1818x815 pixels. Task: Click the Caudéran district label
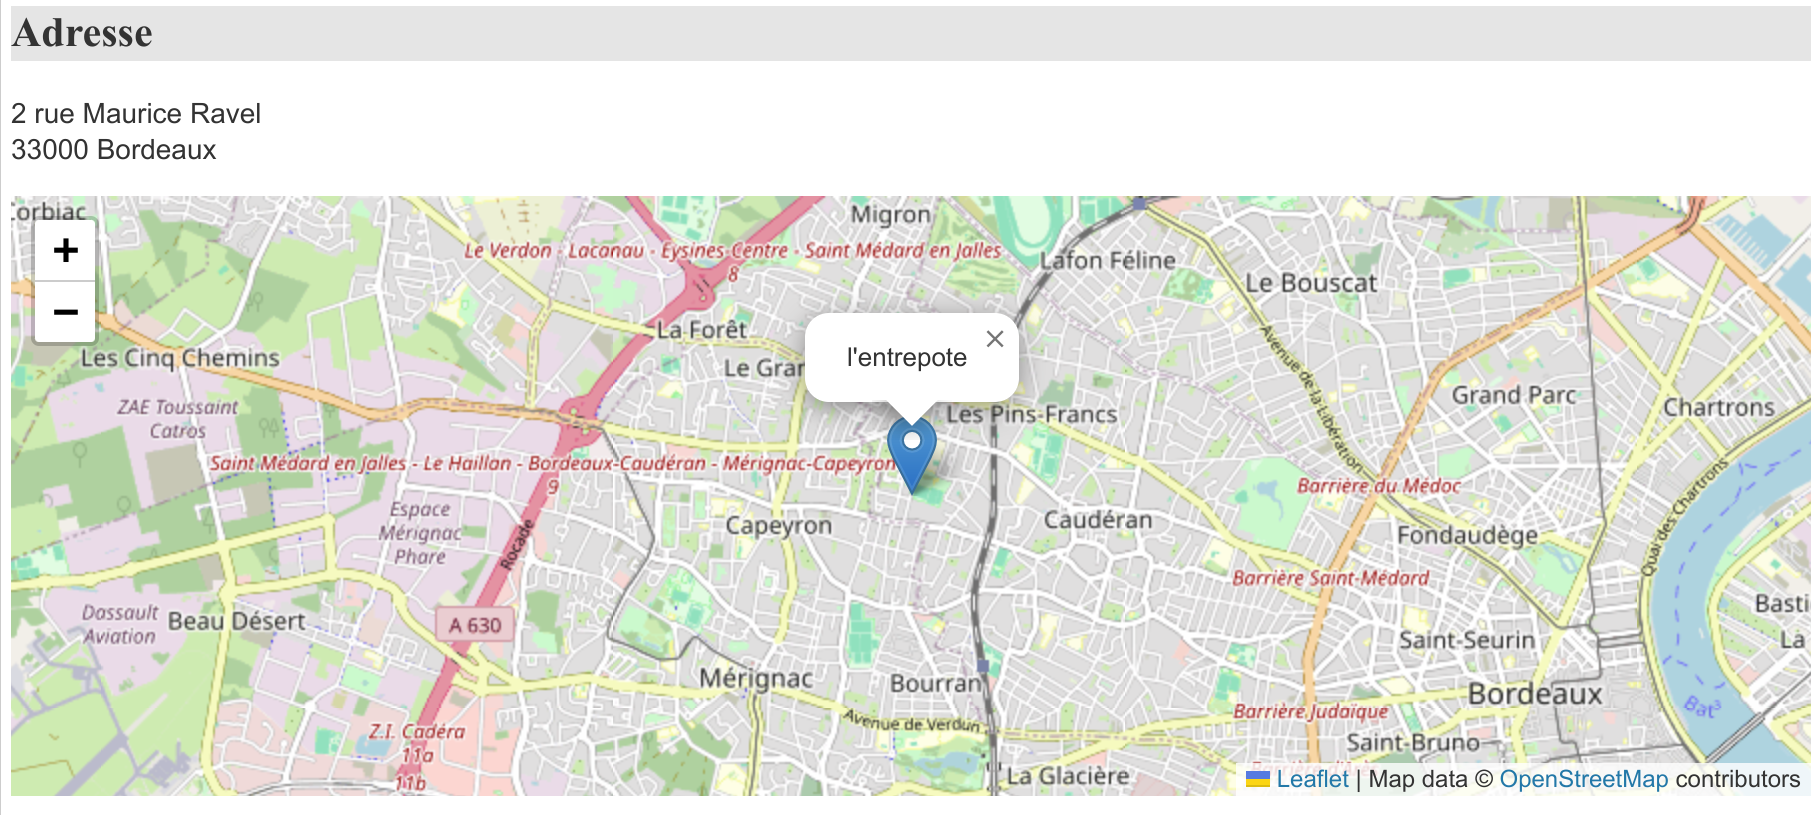pyautogui.click(x=1097, y=520)
